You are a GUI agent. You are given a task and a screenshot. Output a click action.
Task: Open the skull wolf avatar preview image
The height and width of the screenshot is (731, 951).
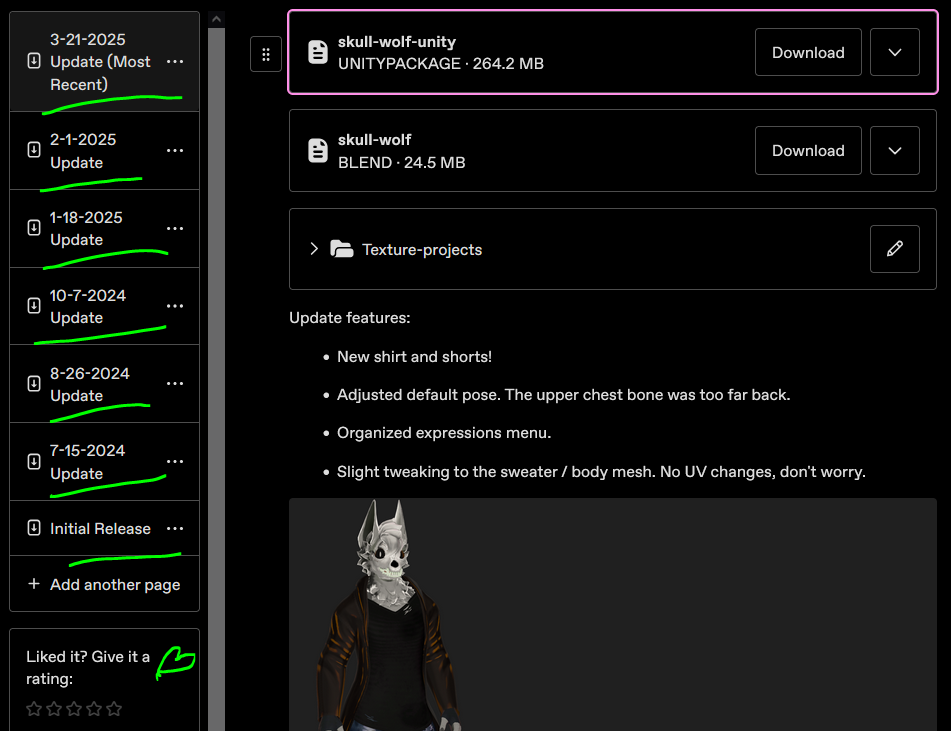[613, 615]
